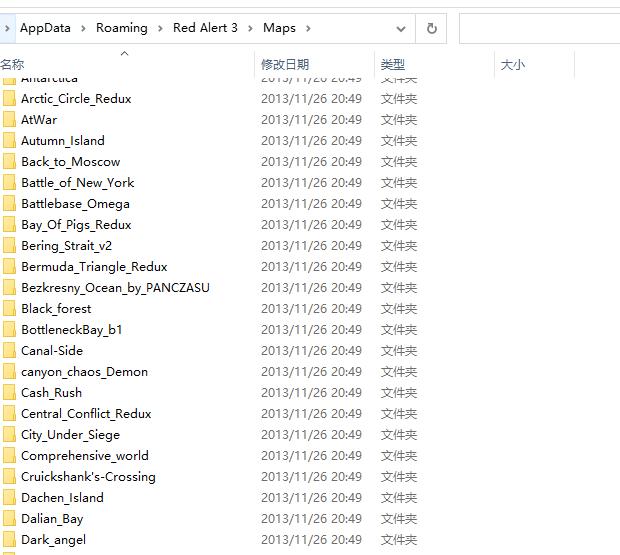Image resolution: width=620 pixels, height=555 pixels.
Task: Click the Back_to_Moscow folder icon
Action: [9, 162]
